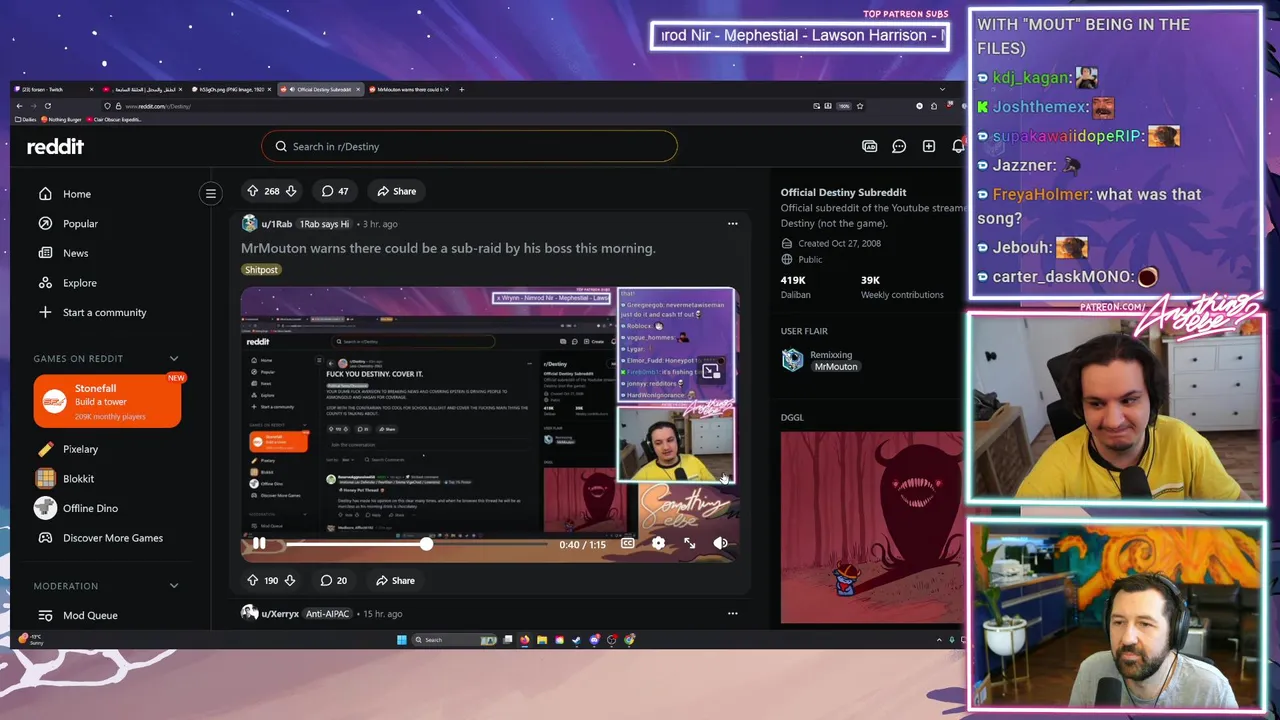Pause the Reddit video
This screenshot has height=720, width=1280.
pyautogui.click(x=259, y=543)
